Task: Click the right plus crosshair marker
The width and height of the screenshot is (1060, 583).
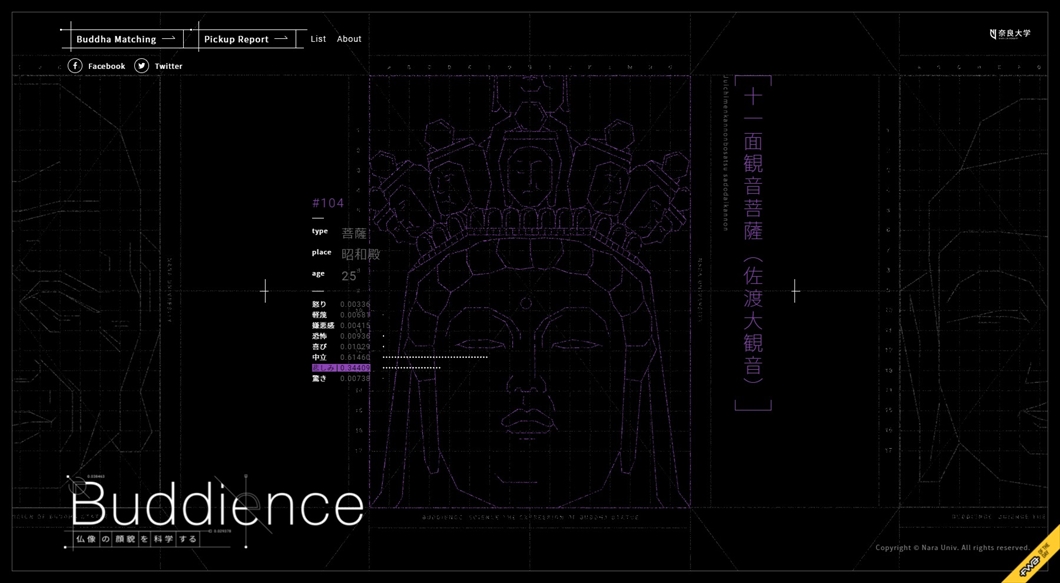Action: [795, 291]
